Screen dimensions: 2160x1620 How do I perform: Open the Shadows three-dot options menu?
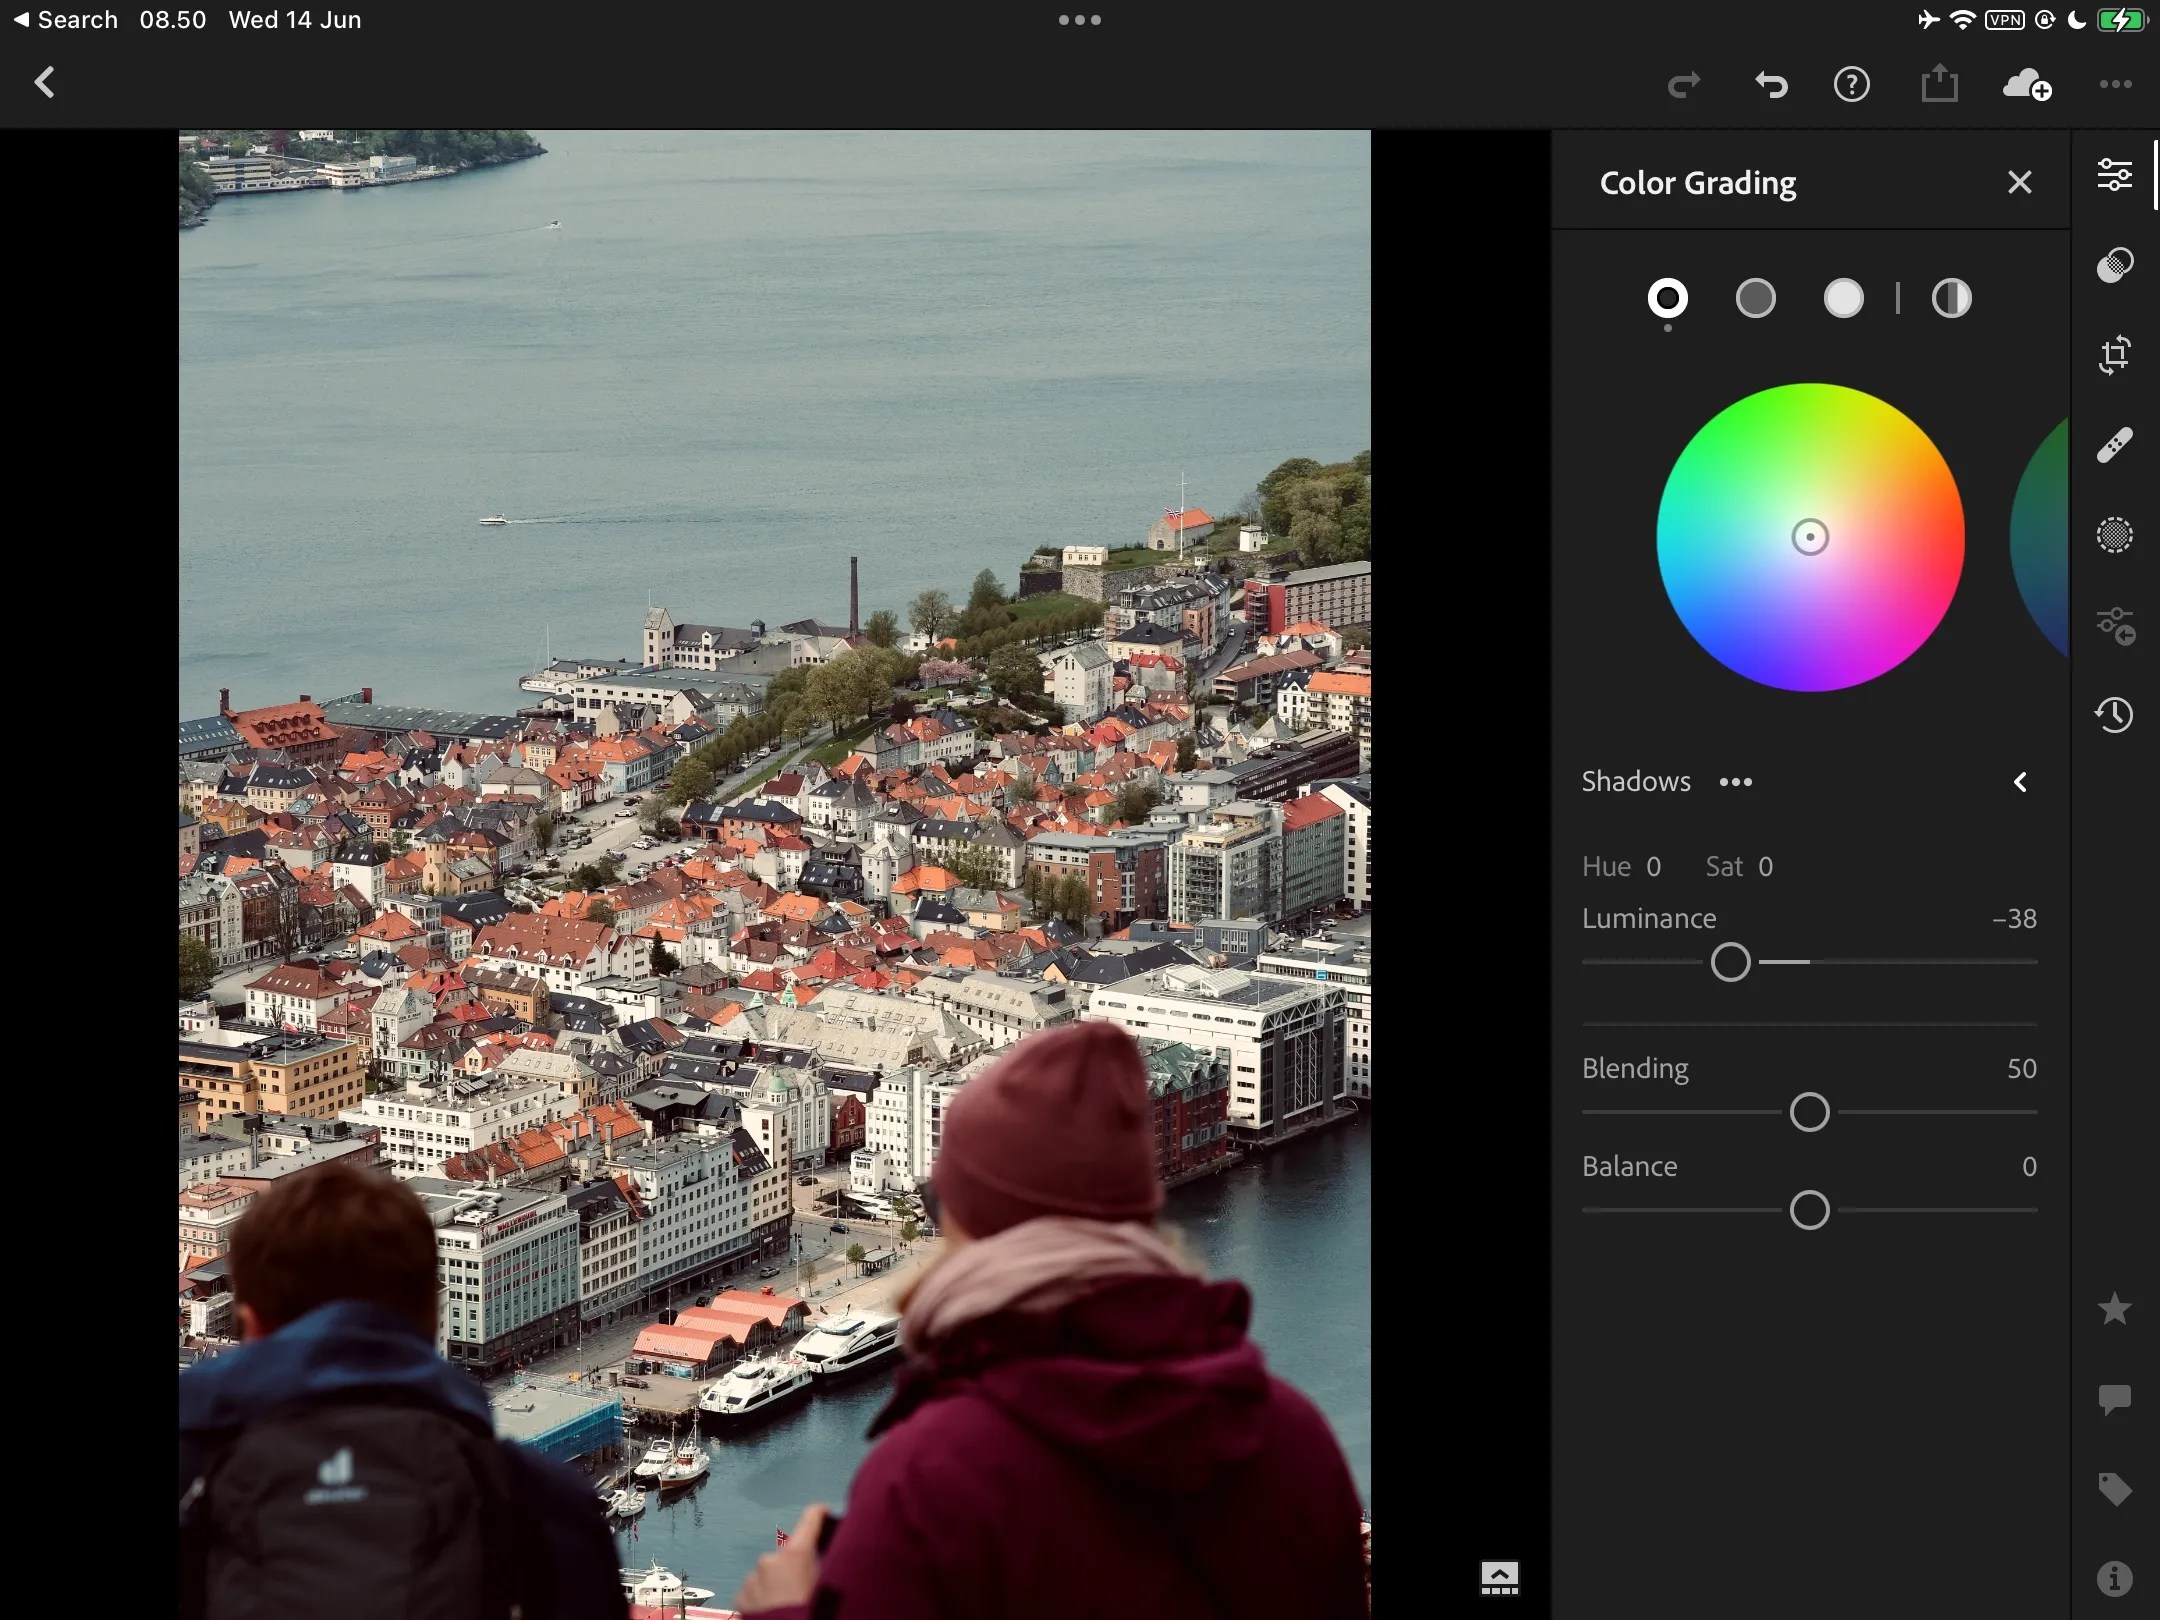point(1736,783)
